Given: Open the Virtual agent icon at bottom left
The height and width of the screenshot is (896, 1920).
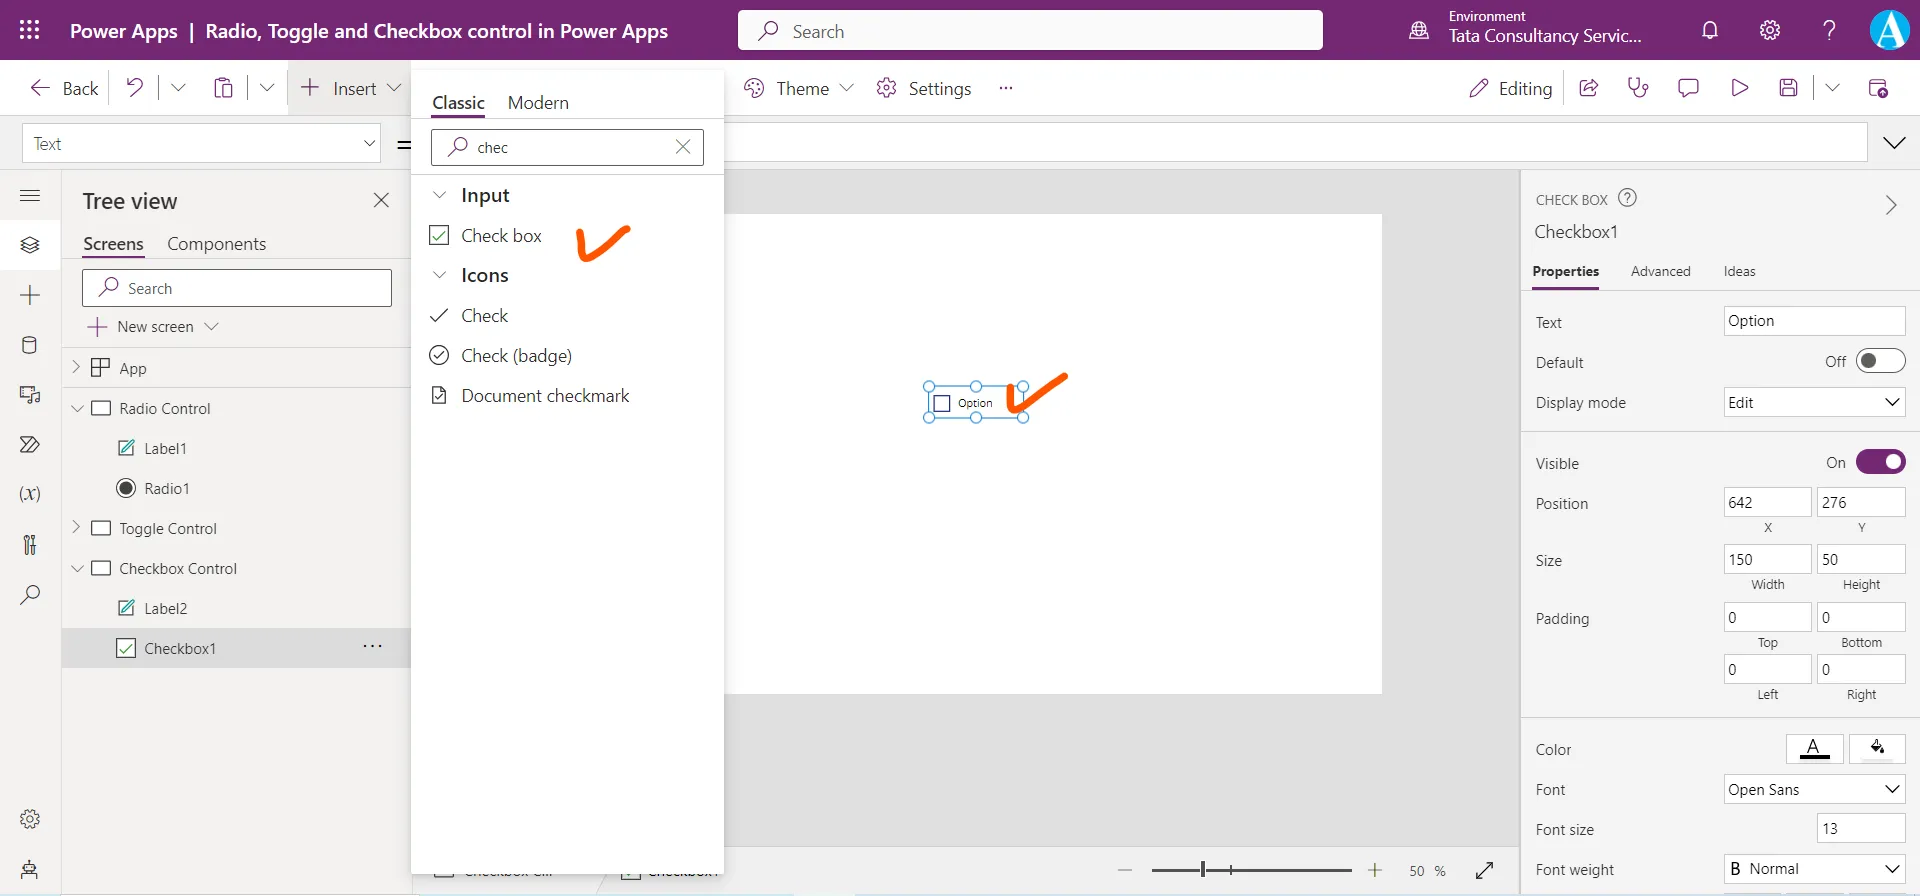Looking at the screenshot, I should [x=30, y=869].
